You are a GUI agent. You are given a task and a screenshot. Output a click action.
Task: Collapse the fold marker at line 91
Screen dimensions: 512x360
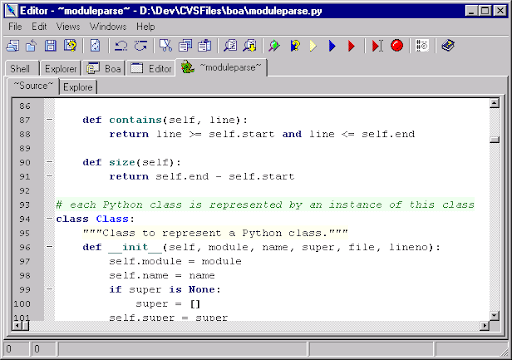click(x=50, y=176)
